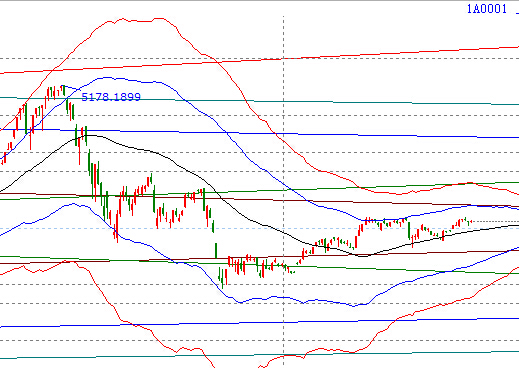Select the trough of the lower blue band curve
The image size is (519, 368).
click(354, 305)
